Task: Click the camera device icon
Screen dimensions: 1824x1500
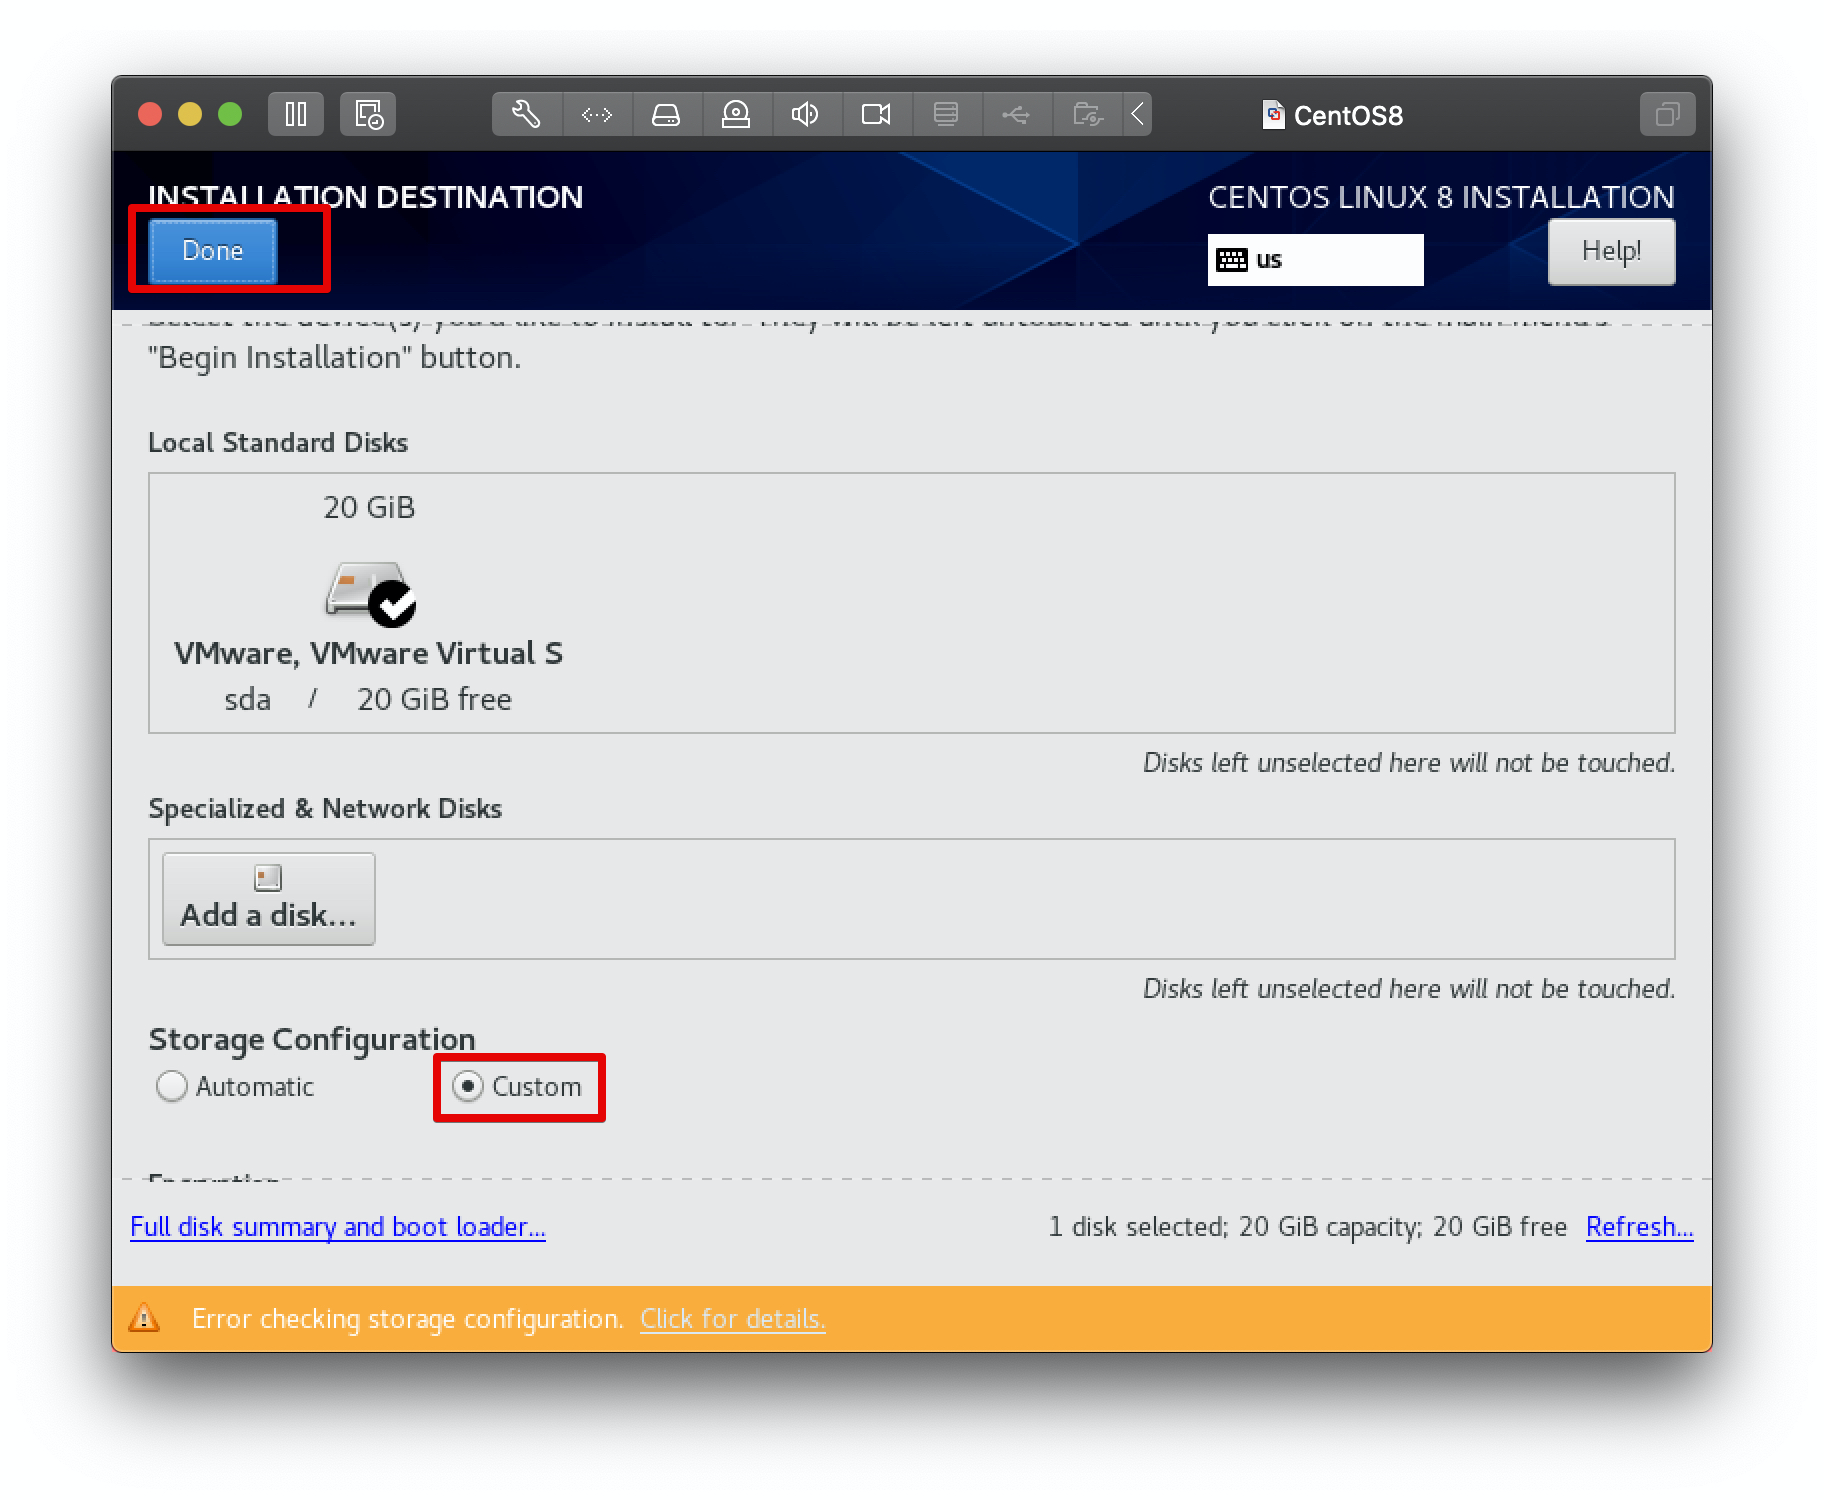Action: pos(876,114)
